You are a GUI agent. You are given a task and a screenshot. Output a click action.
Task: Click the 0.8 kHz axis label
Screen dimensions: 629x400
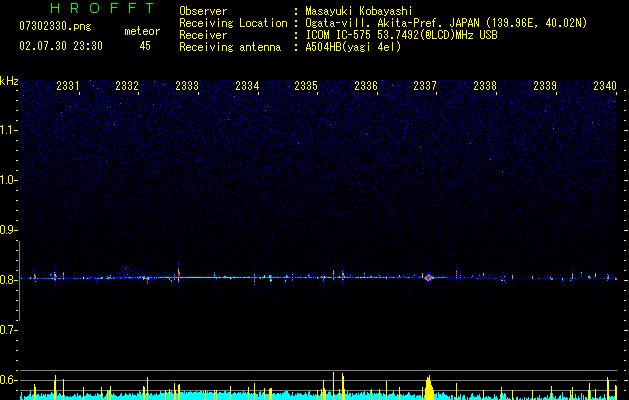[x=8, y=280]
